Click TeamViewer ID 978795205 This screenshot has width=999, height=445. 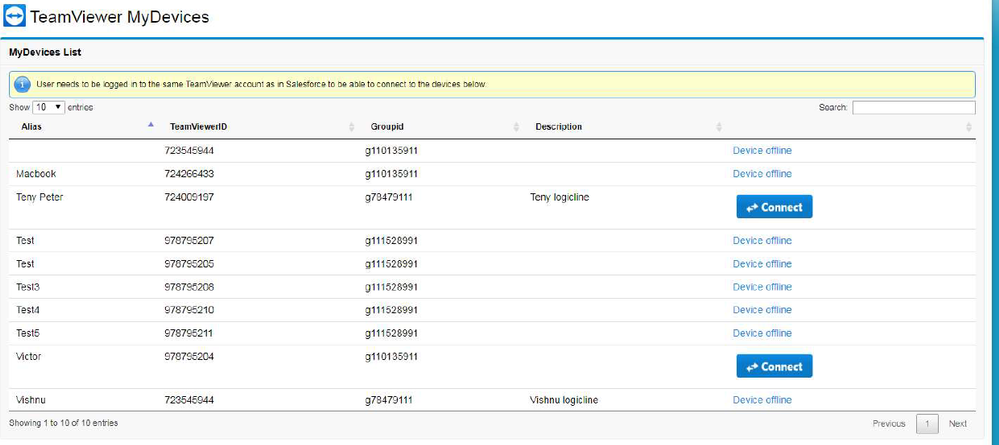[x=189, y=263]
